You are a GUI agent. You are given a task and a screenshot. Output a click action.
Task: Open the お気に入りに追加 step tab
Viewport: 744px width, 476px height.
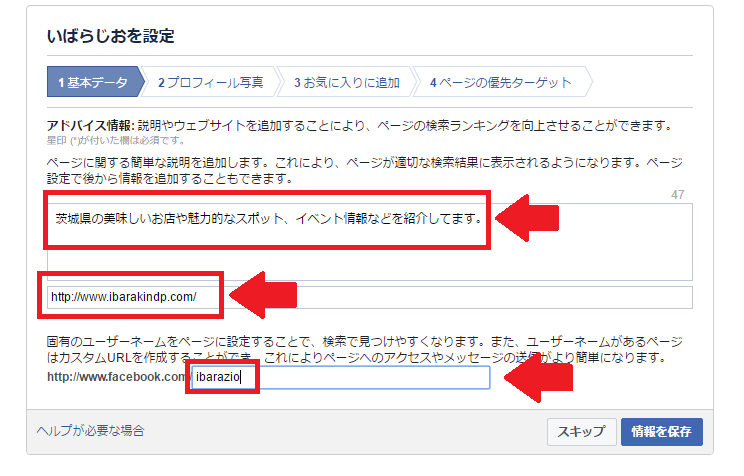point(346,82)
